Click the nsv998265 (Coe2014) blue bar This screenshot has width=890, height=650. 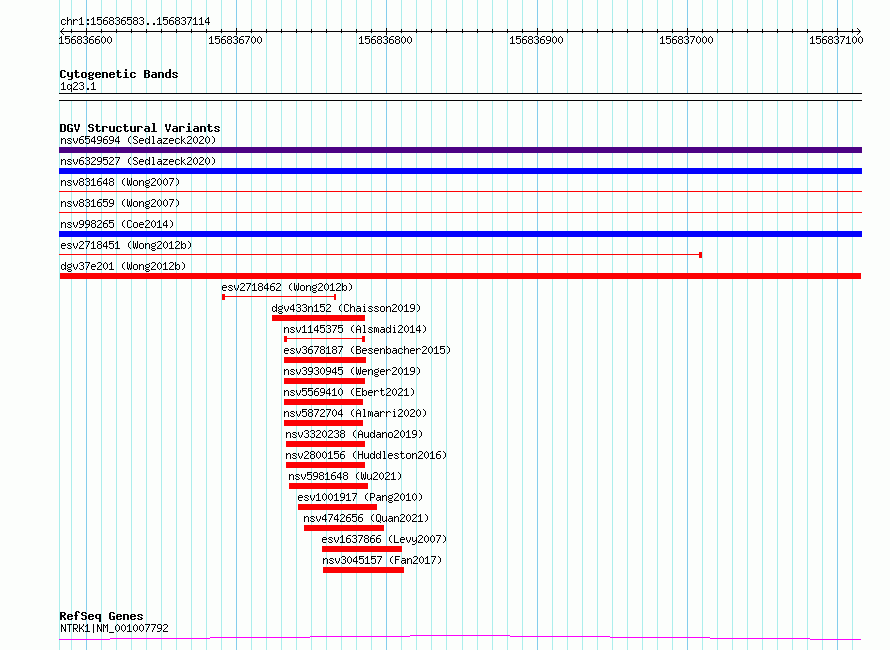point(460,234)
